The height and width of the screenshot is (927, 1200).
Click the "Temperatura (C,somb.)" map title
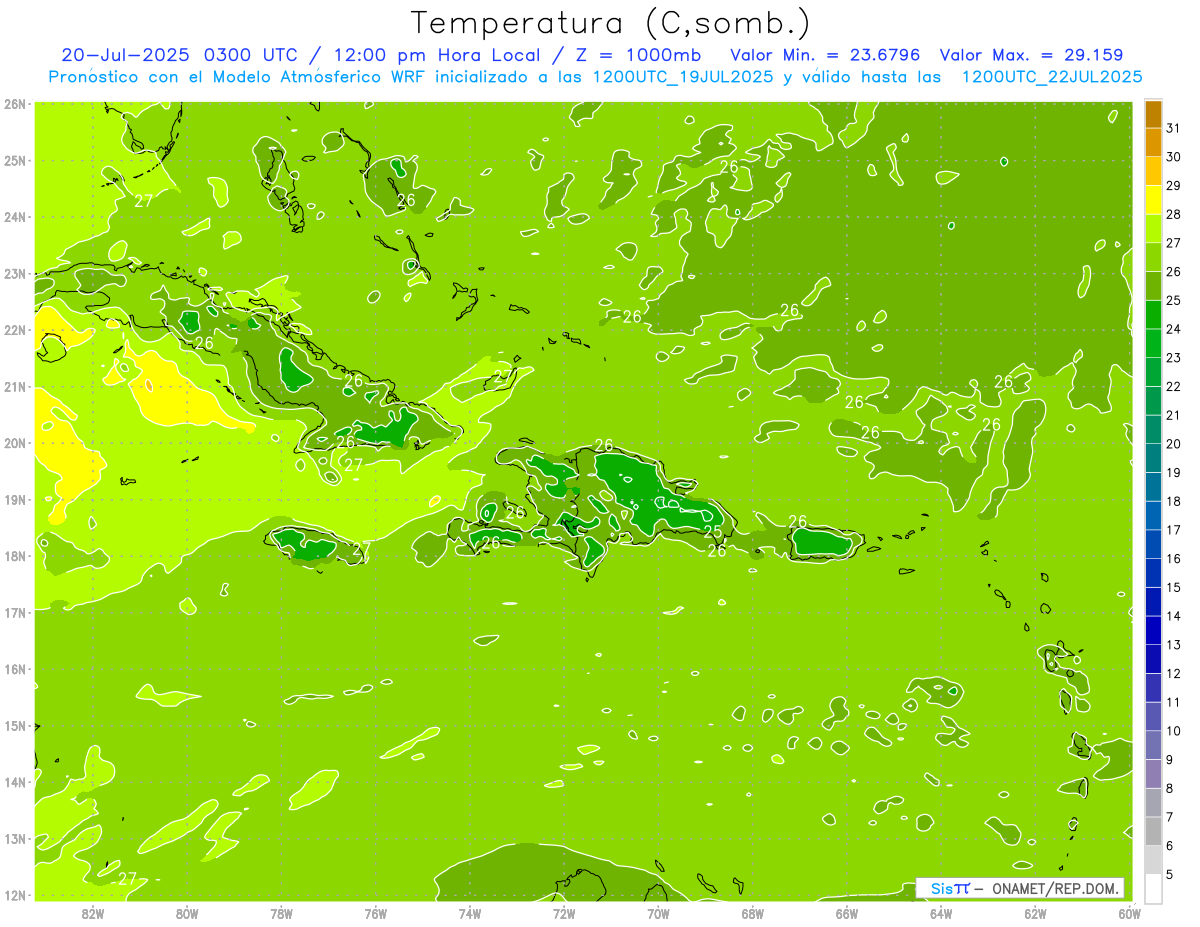pyautogui.click(x=610, y=23)
